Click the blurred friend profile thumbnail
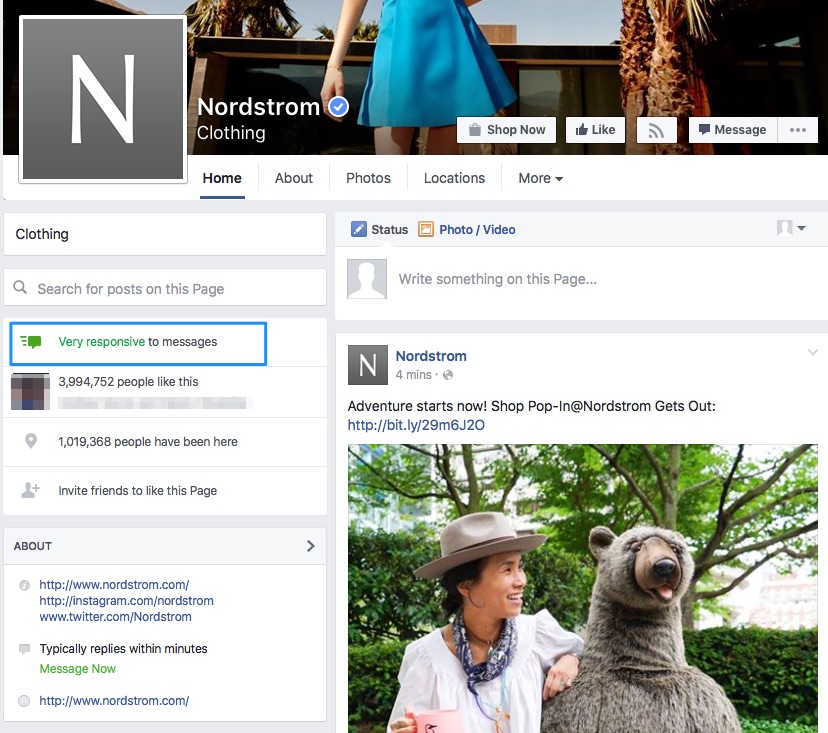Viewport: 828px width, 733px height. click(30, 391)
